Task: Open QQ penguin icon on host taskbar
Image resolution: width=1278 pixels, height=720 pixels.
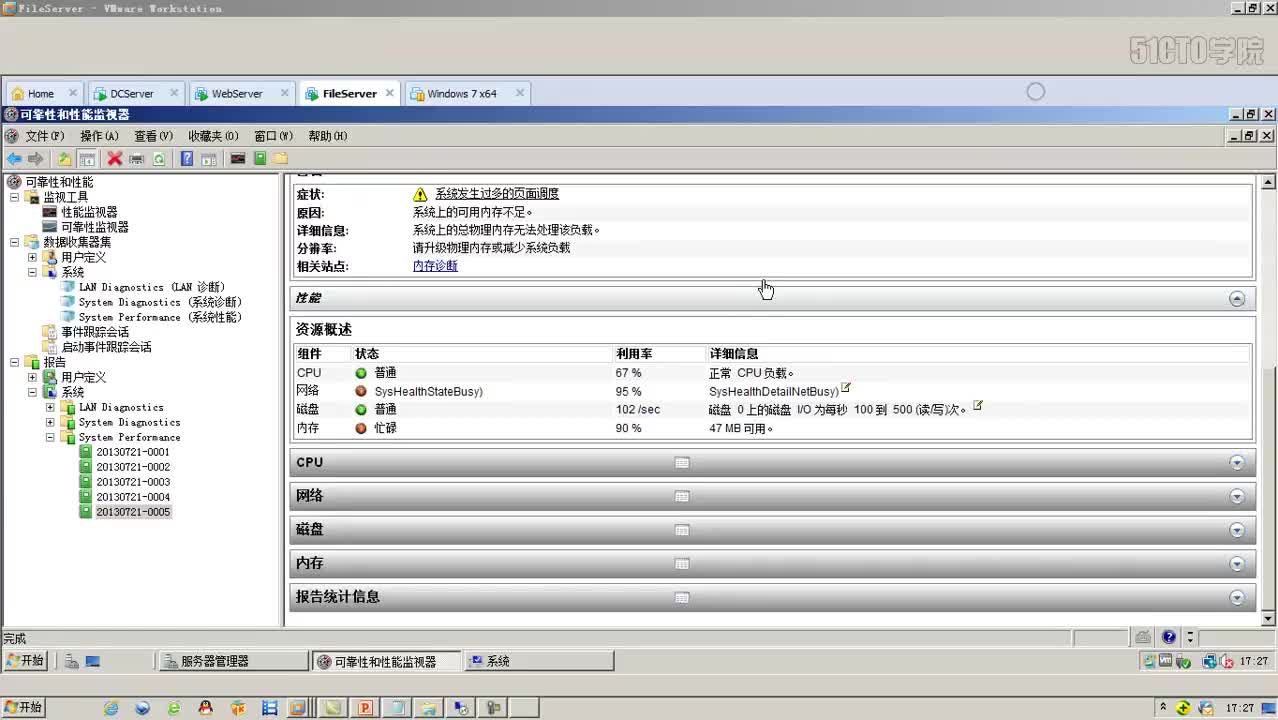Action: pos(205,708)
